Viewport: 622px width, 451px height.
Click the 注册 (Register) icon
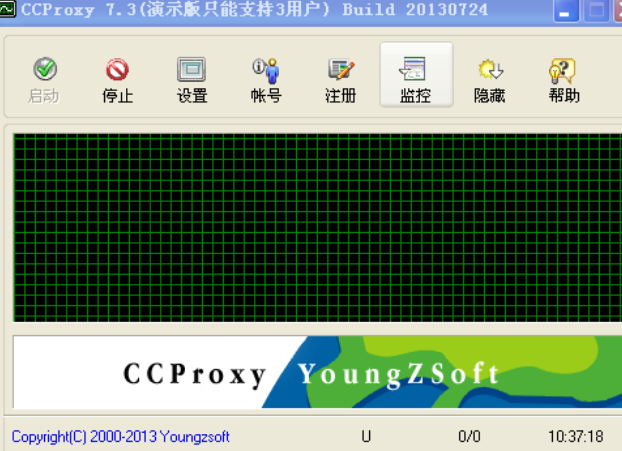click(341, 79)
